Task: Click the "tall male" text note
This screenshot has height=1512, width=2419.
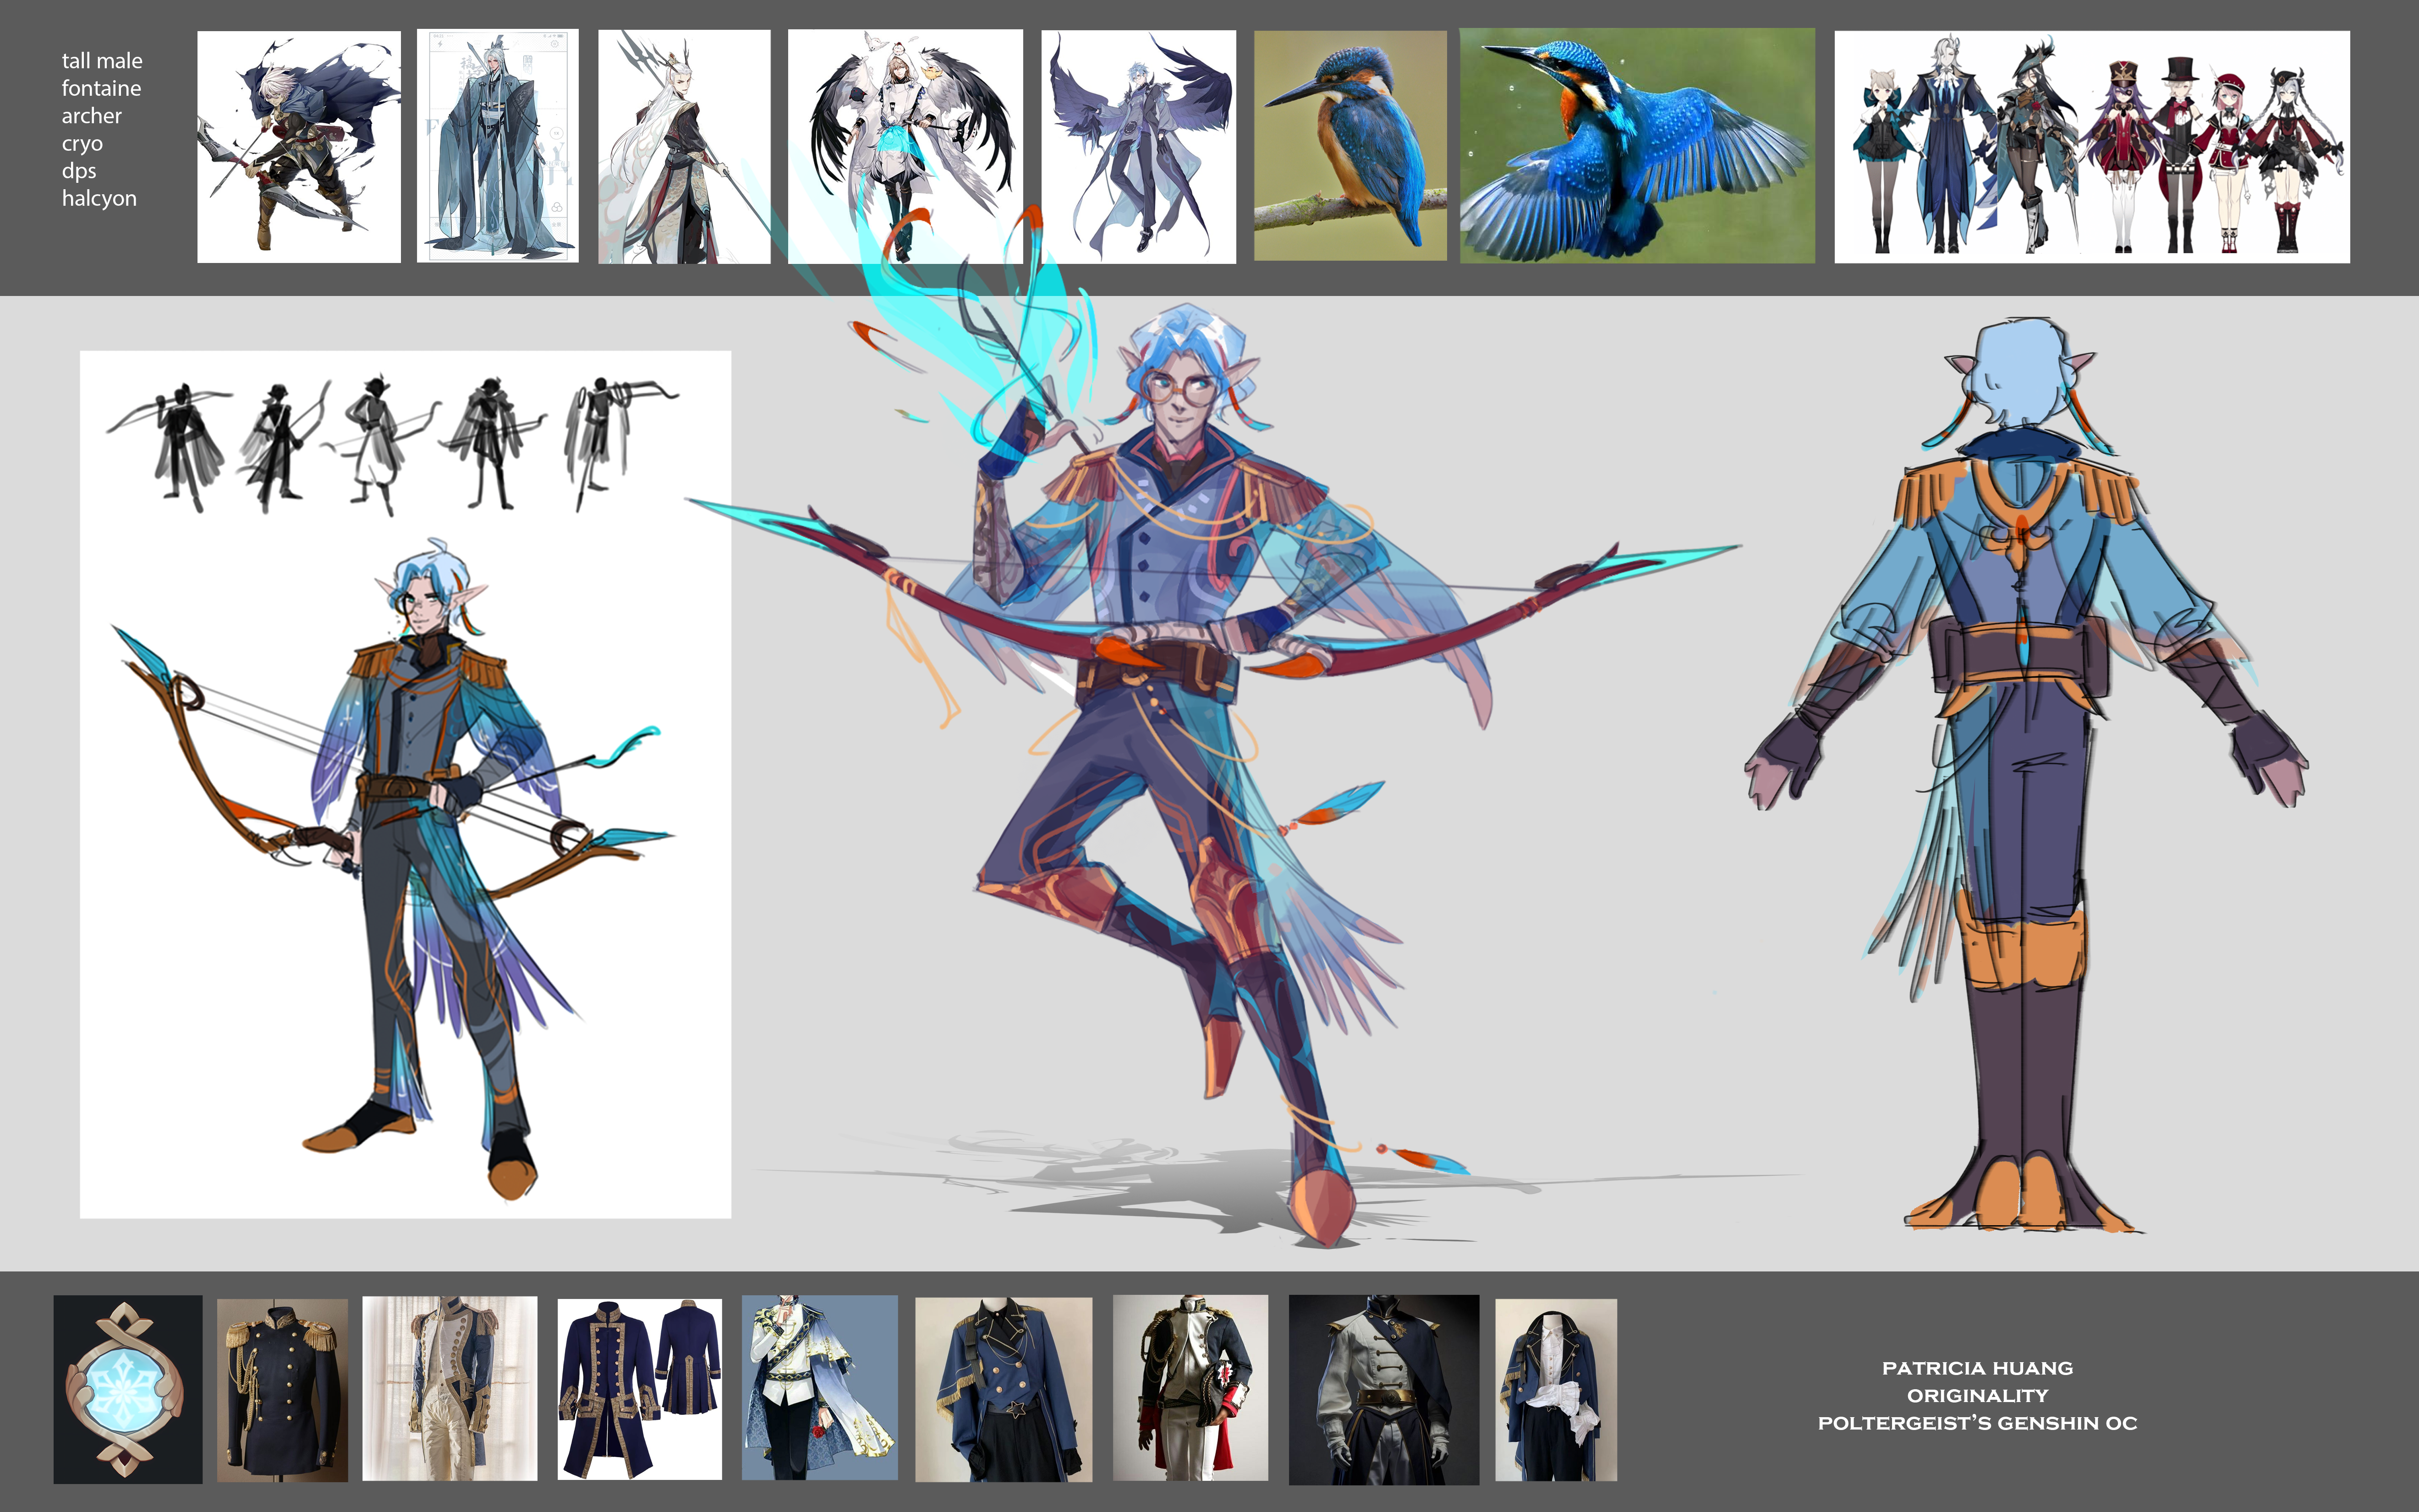Action: tap(102, 61)
